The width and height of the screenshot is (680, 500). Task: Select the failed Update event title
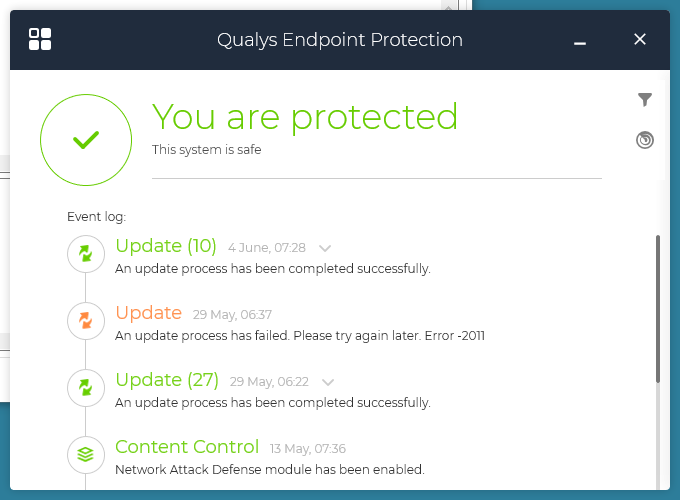tap(149, 313)
